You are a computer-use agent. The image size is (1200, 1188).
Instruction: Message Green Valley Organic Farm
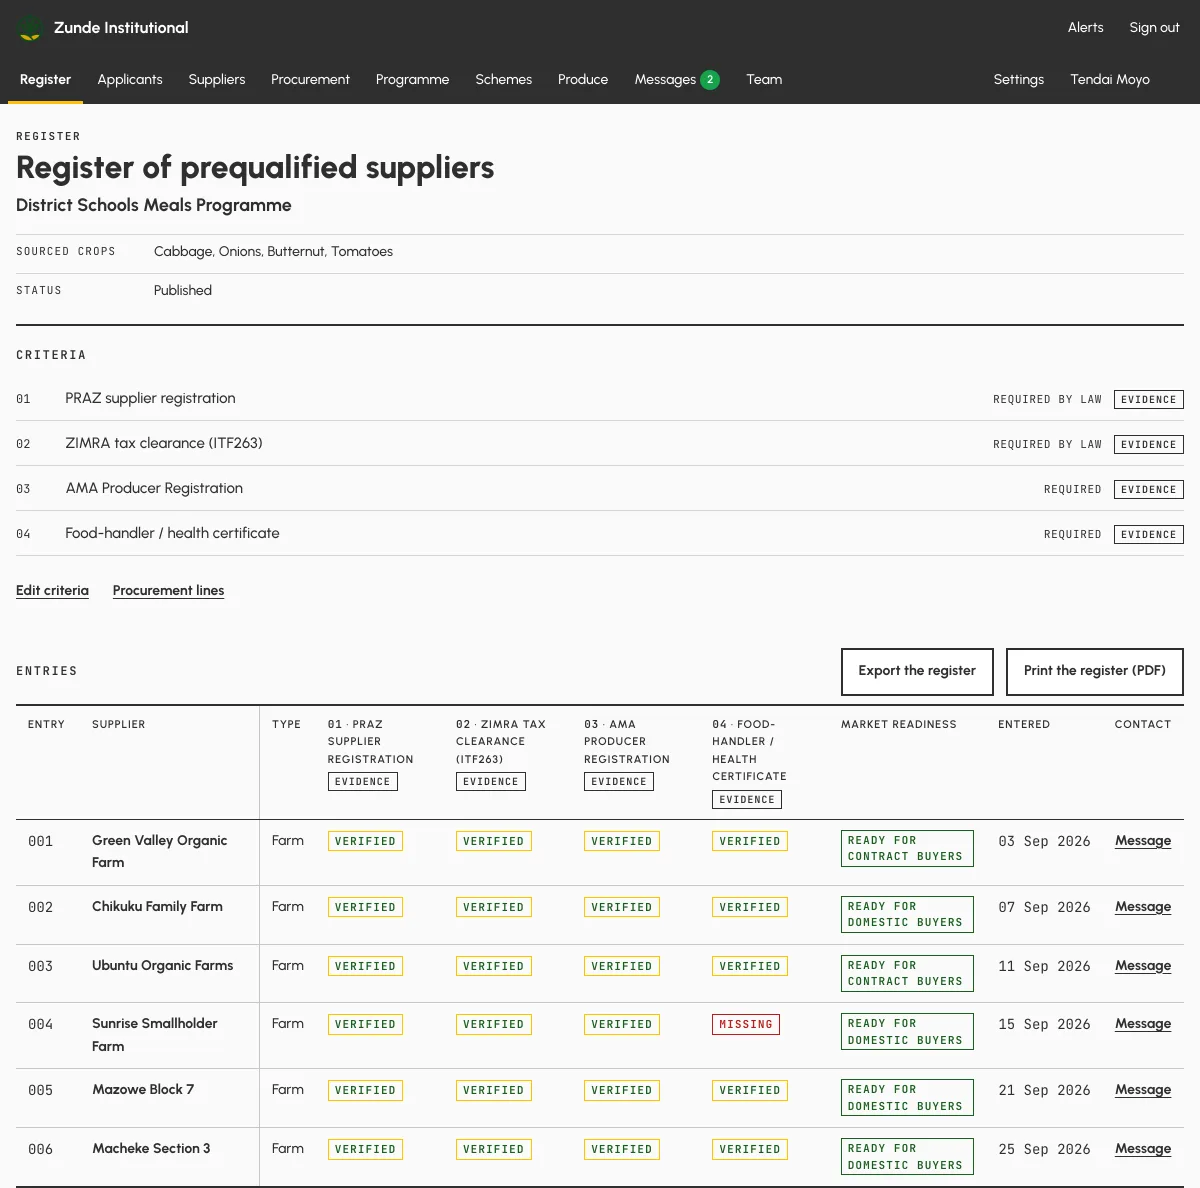(1143, 841)
